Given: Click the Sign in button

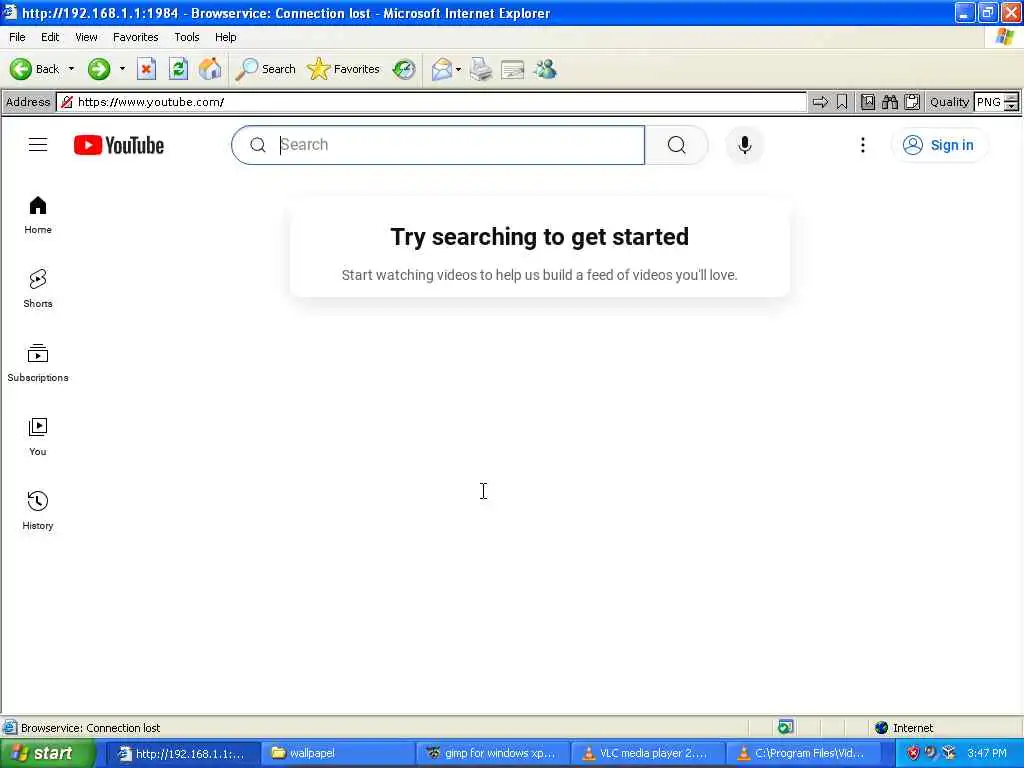Looking at the screenshot, I should click(x=938, y=145).
